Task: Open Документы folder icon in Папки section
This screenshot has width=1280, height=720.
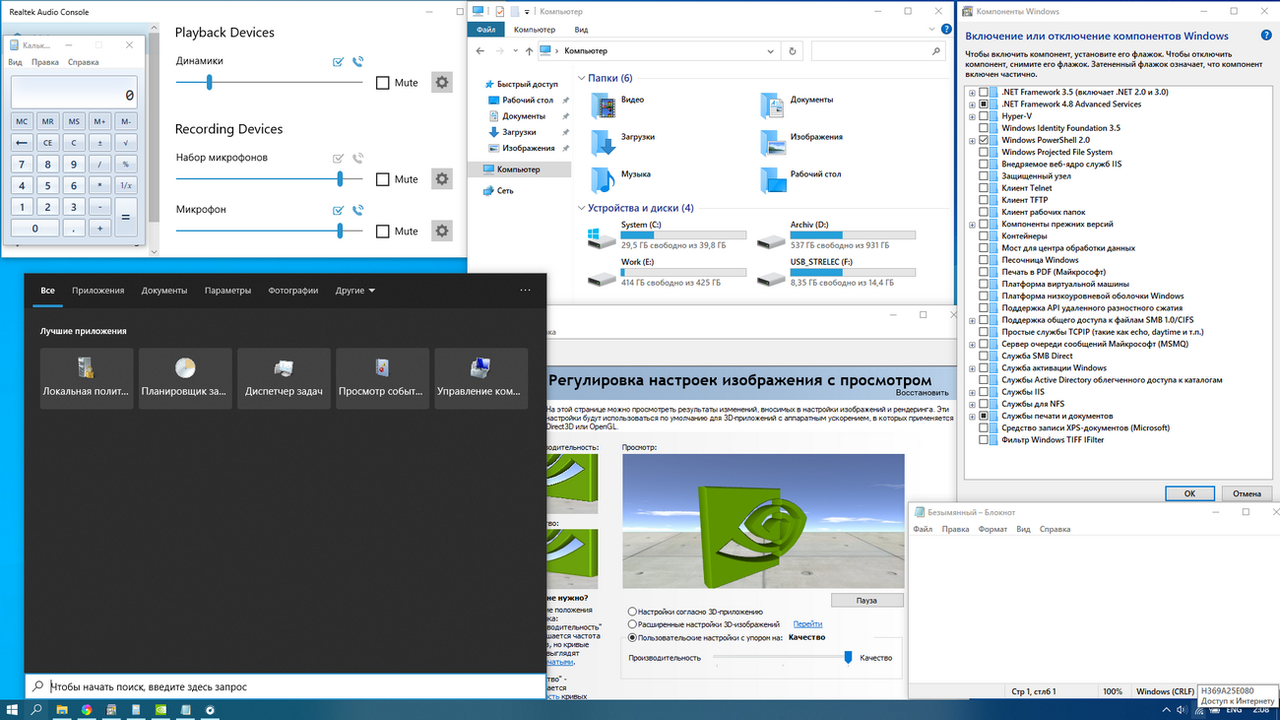Action: point(772,104)
